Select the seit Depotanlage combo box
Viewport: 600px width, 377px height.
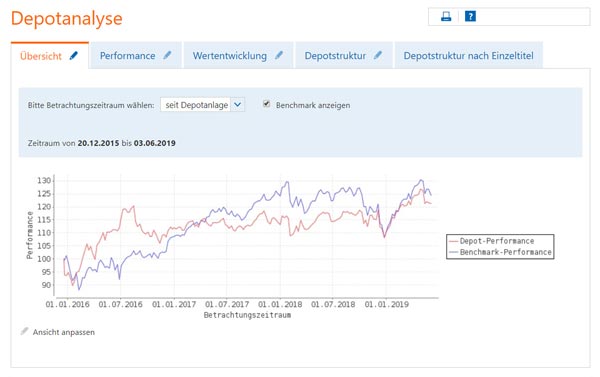(x=202, y=104)
